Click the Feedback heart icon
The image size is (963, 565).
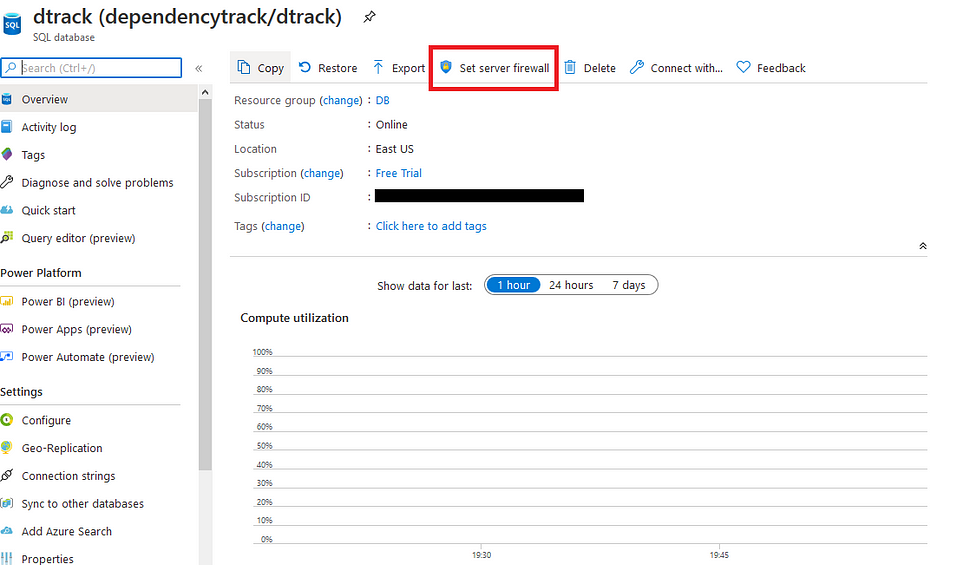pos(743,67)
